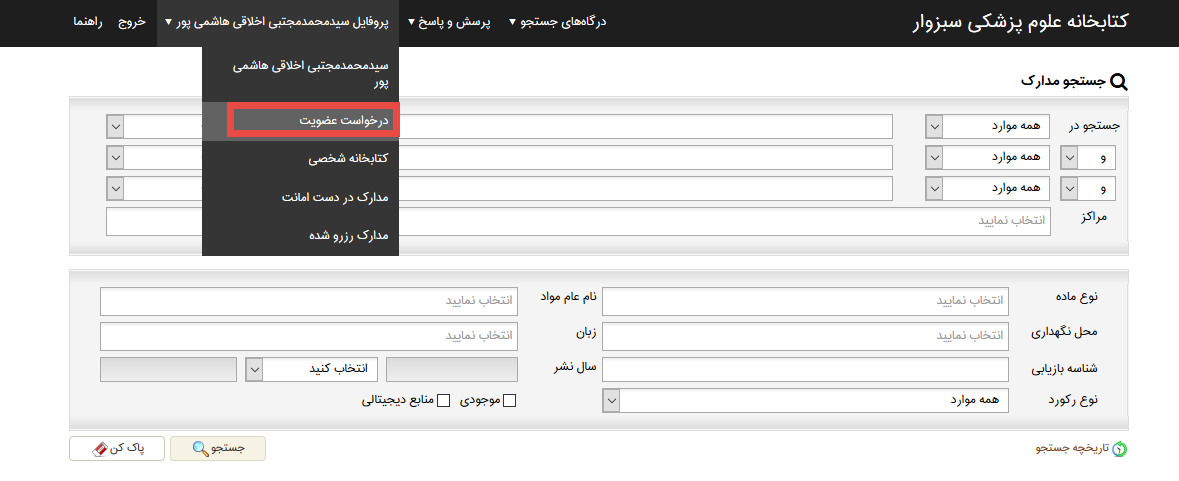Open first row همه موارد search field dropdown

click(x=934, y=127)
